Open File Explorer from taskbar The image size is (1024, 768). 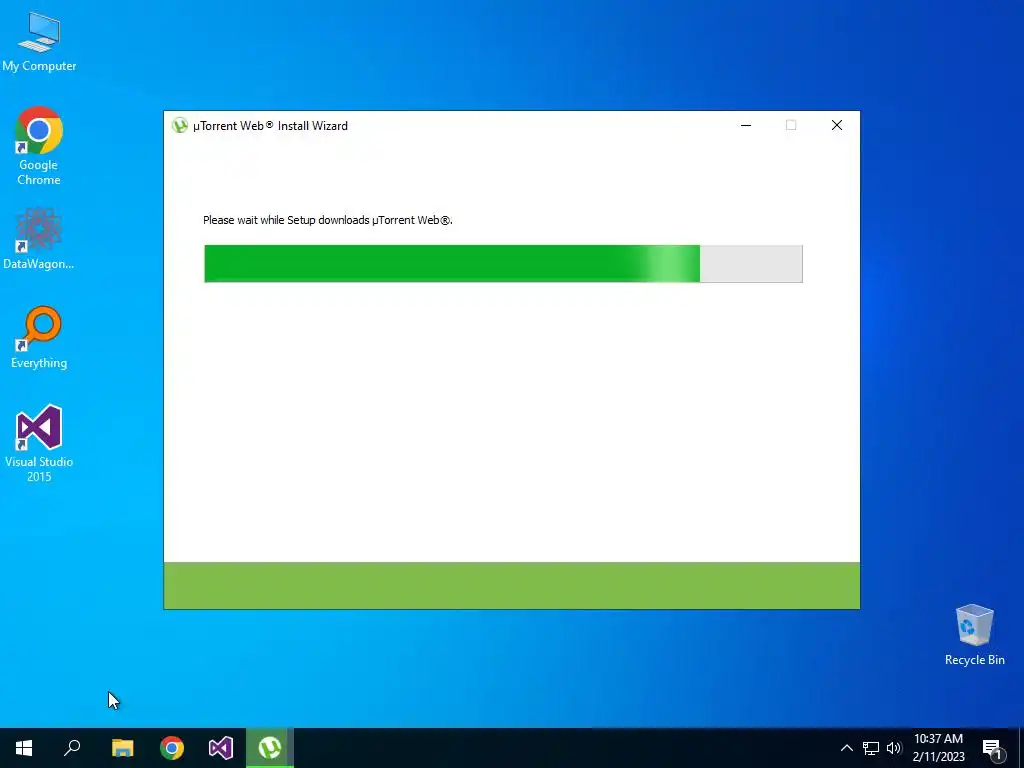coord(122,748)
